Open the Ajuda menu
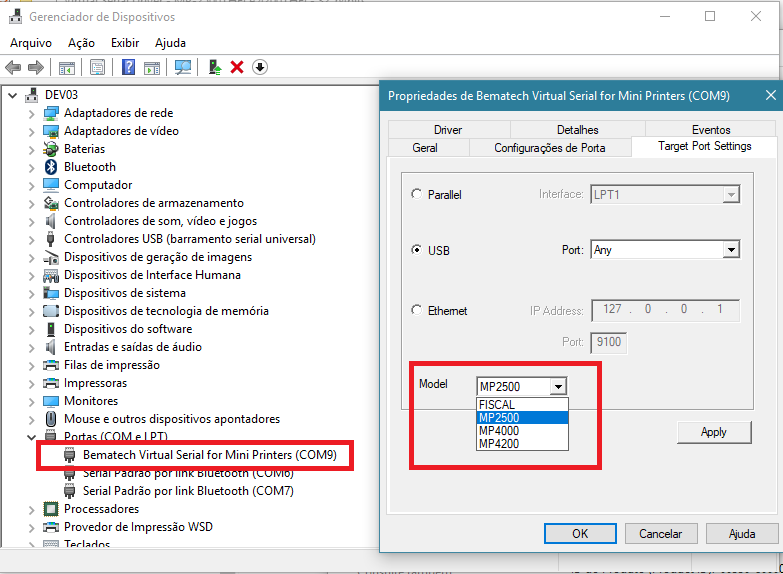 (170, 43)
